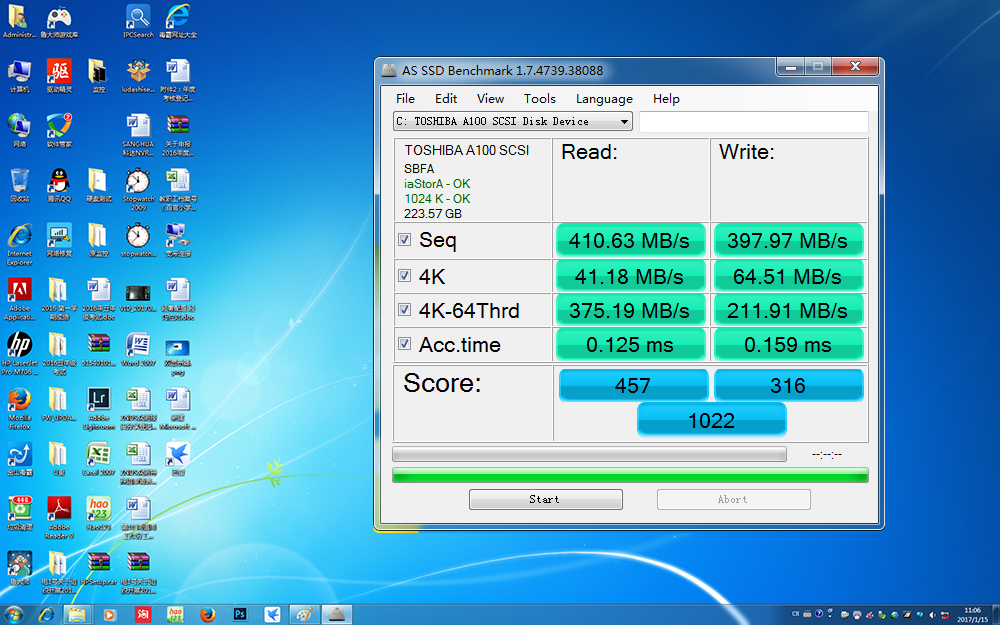Open the Recycle Bin desktop icon

pos(19,185)
